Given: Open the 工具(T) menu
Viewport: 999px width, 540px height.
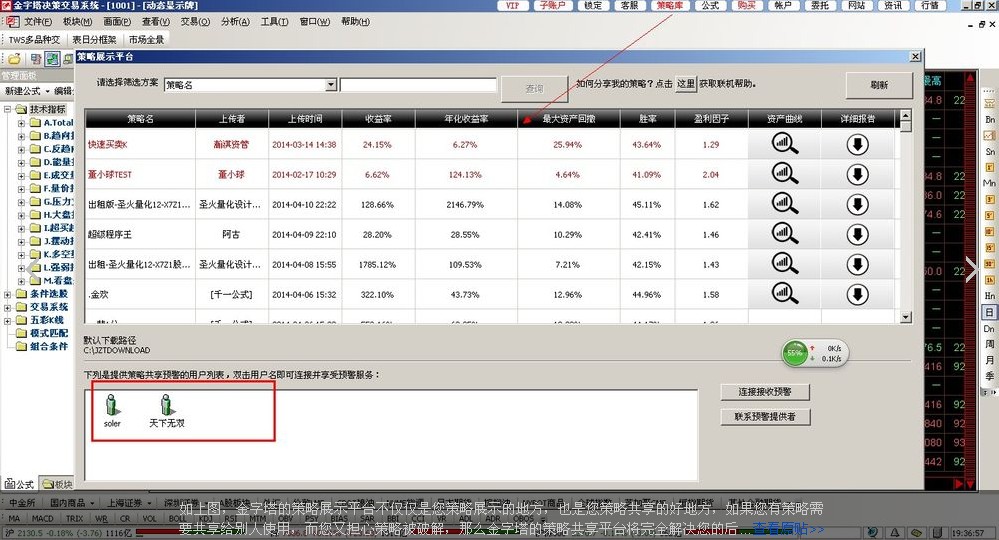Looking at the screenshot, I should point(275,22).
